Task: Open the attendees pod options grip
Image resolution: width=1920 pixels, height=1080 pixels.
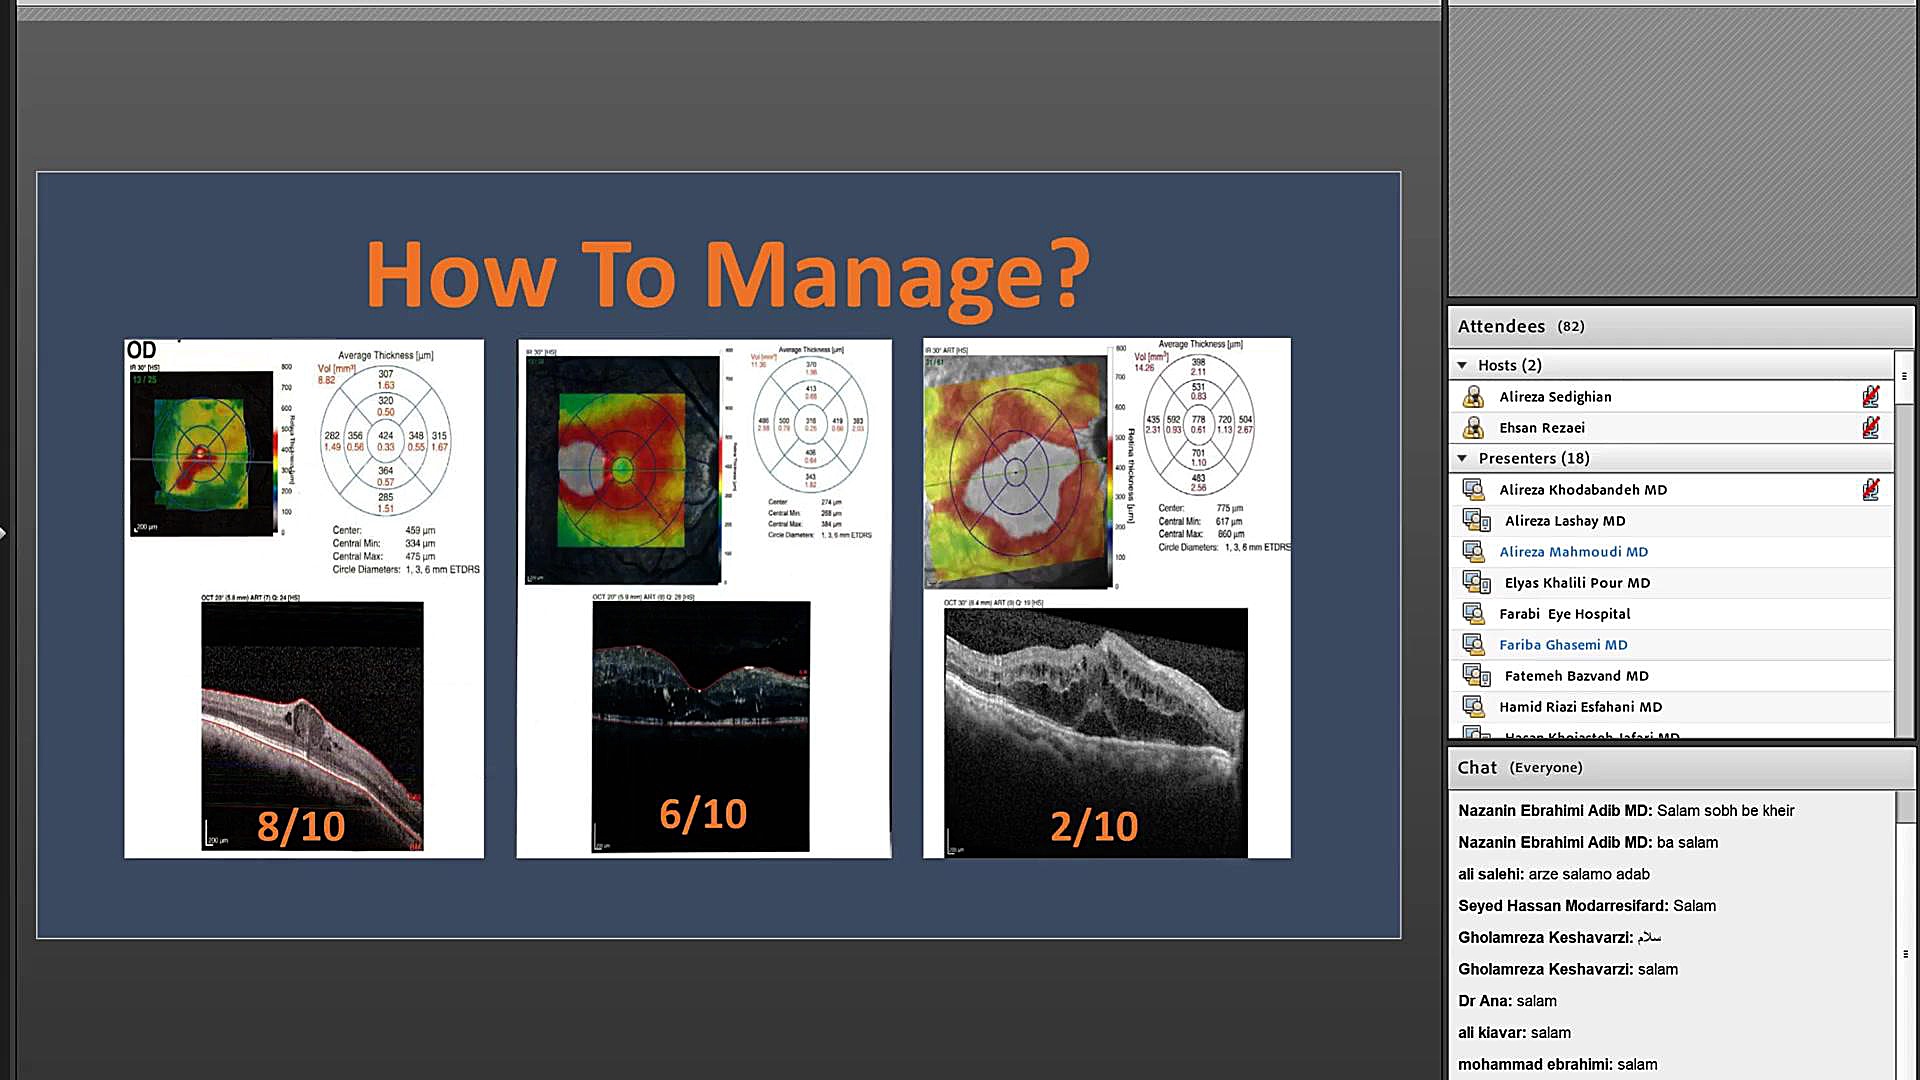Action: [x=1903, y=374]
